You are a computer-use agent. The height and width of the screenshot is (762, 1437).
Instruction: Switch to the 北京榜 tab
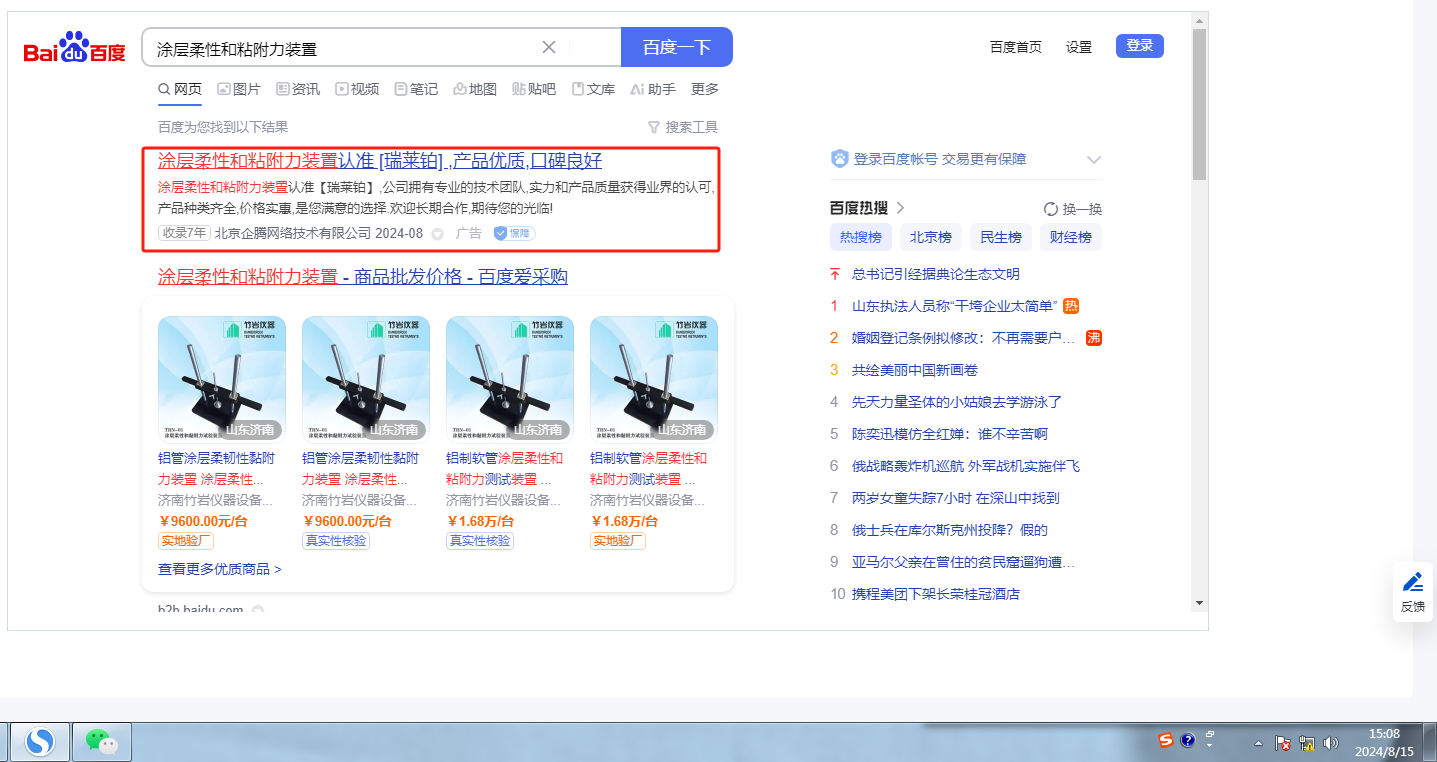pos(931,237)
